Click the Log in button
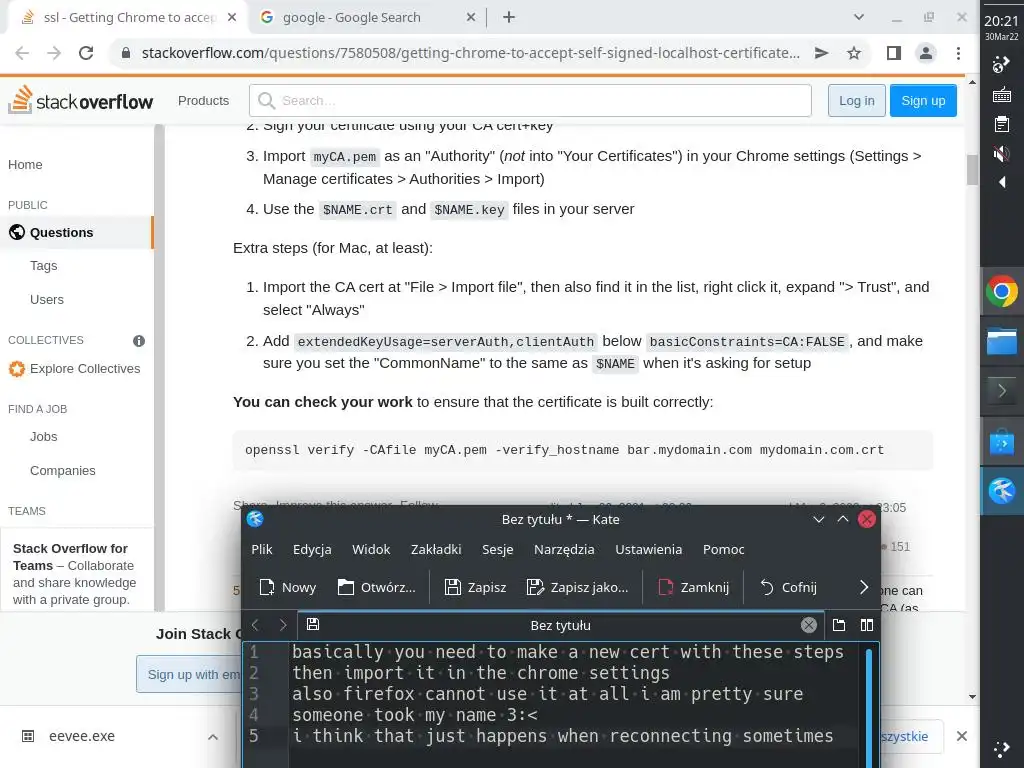 (x=856, y=101)
